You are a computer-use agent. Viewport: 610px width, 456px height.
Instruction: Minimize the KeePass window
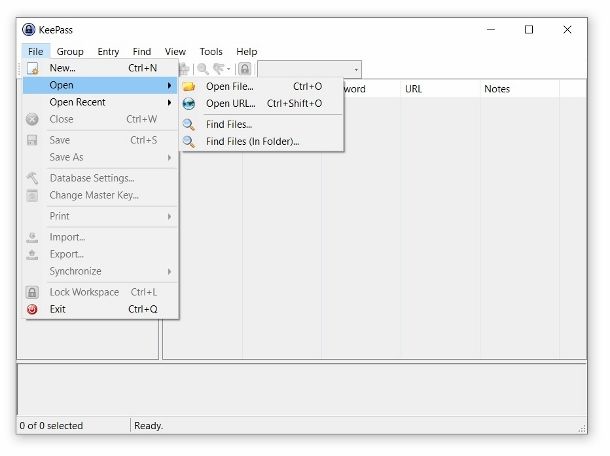[491, 30]
